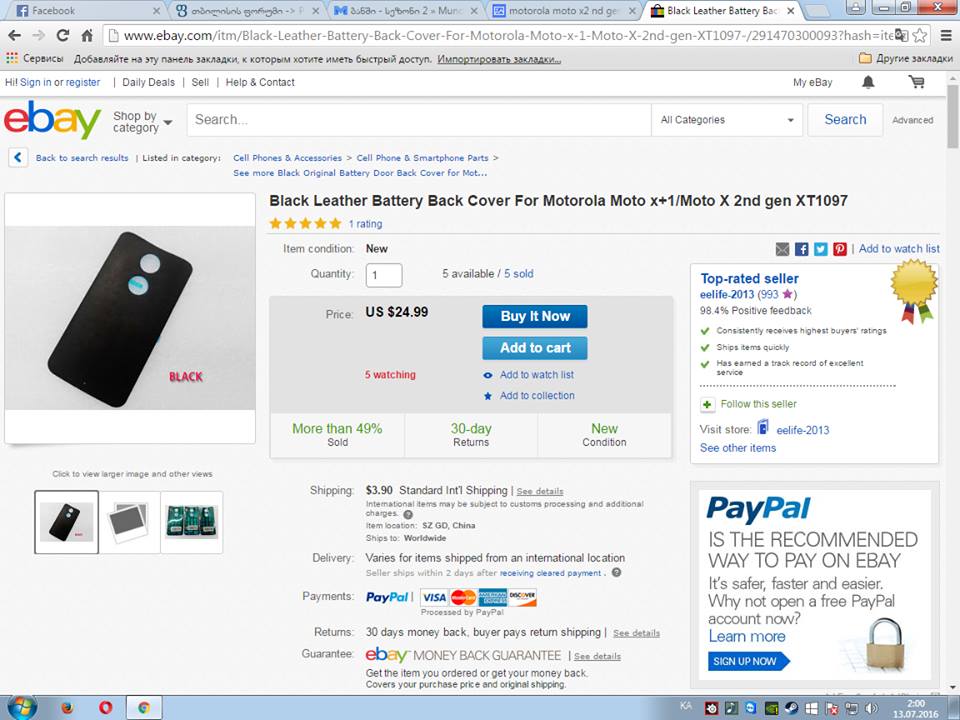Click the help icon beside customs charges

(x=408, y=514)
